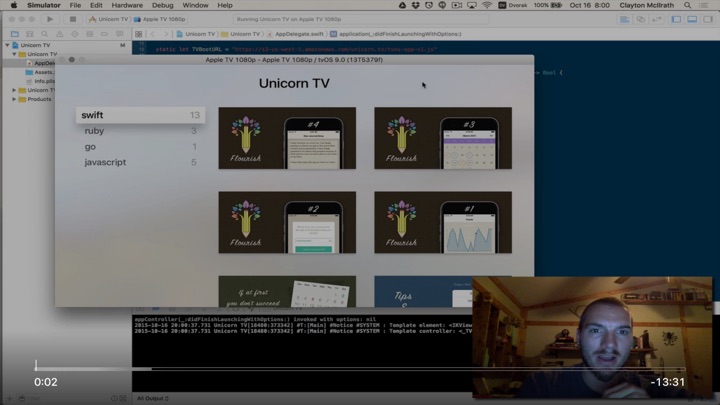Click the video progress bar
Image resolution: width=720 pixels, height=405 pixels.
click(360, 368)
